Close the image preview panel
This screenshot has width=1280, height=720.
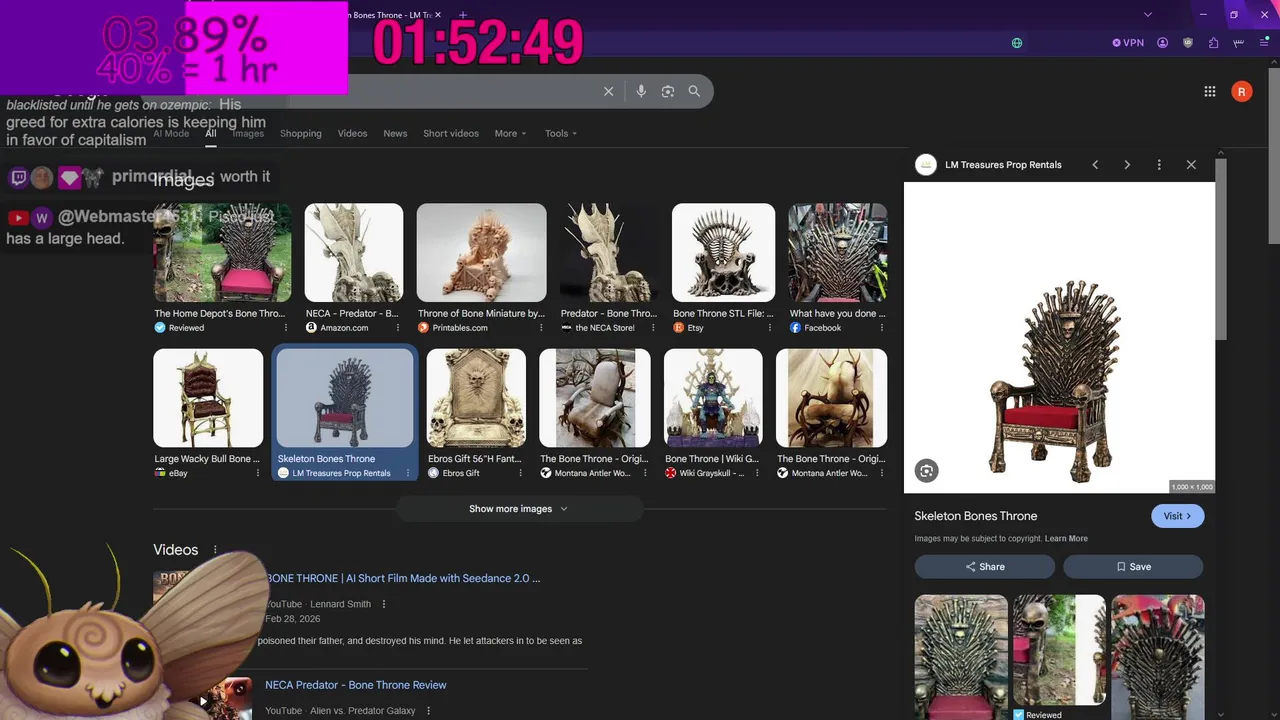coord(1191,165)
